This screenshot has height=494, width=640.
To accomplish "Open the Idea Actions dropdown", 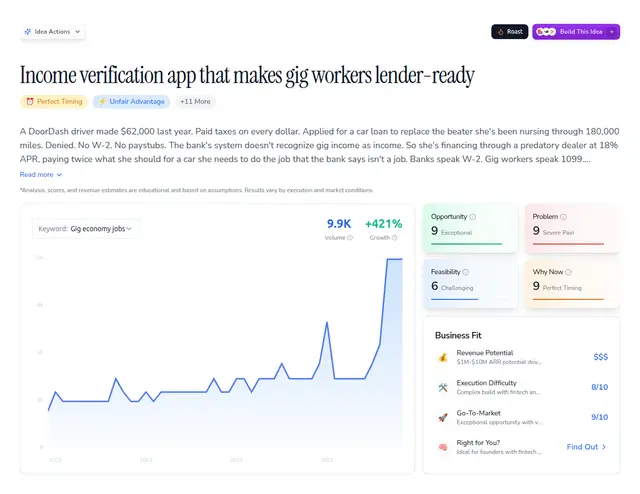I will [x=52, y=31].
